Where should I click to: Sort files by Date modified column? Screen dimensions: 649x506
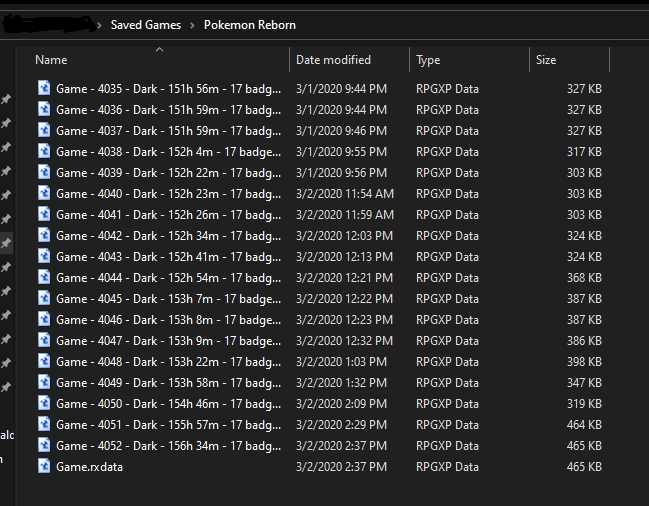coord(333,60)
